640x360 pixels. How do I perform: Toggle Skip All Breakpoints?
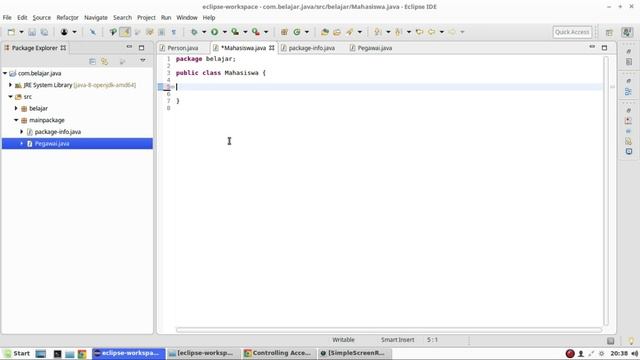[x=93, y=32]
